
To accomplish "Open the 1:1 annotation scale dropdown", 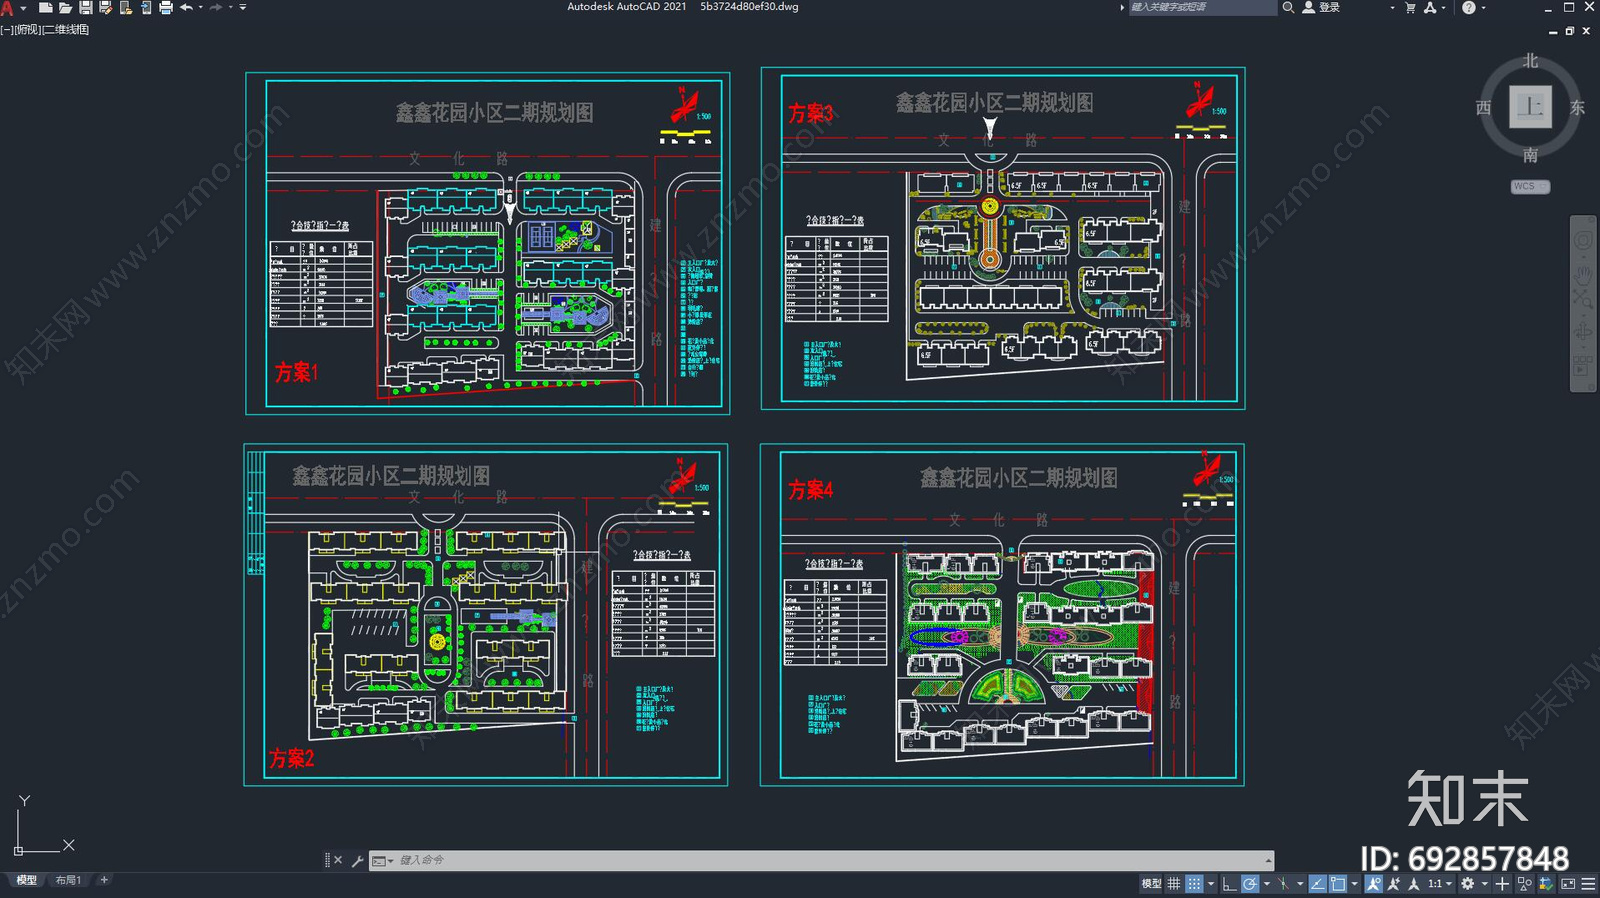I will tap(1439, 884).
